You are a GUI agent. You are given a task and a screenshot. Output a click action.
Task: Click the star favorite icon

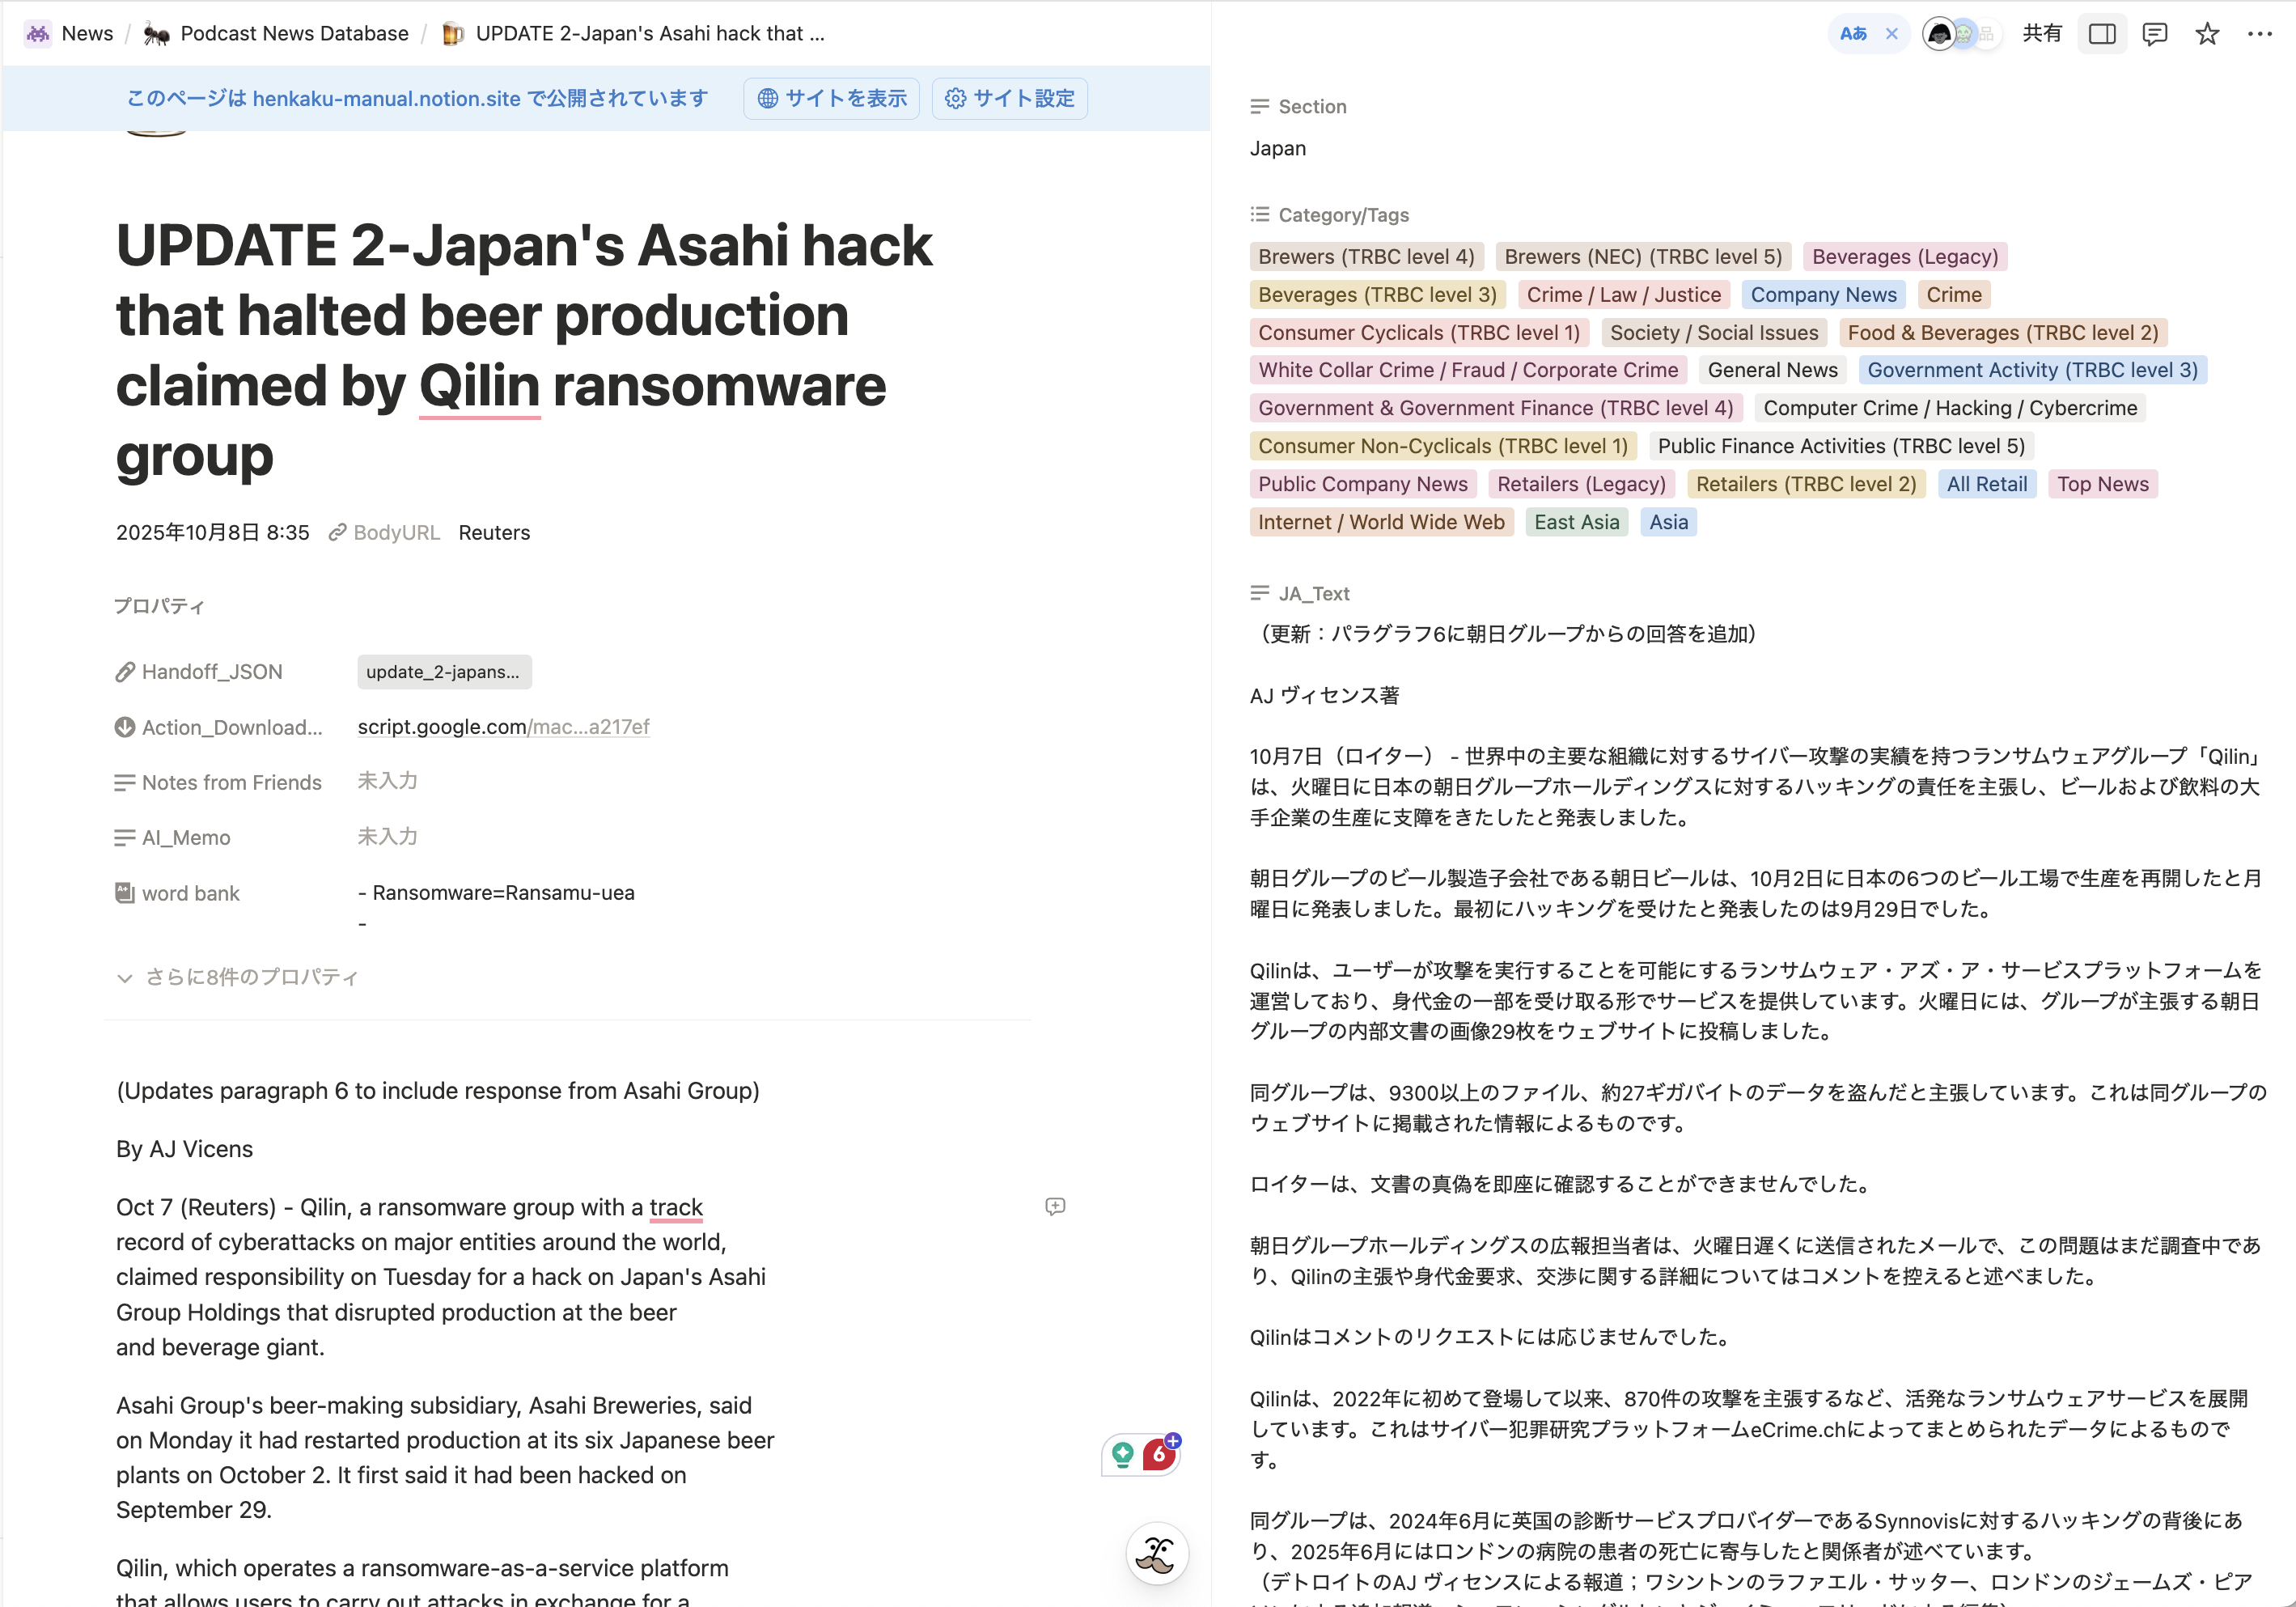(x=2206, y=34)
